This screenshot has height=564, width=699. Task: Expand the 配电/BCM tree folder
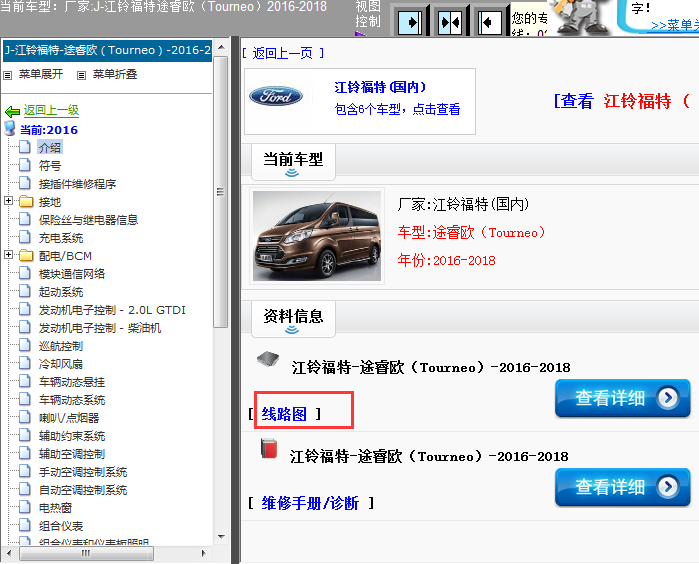tap(8, 255)
